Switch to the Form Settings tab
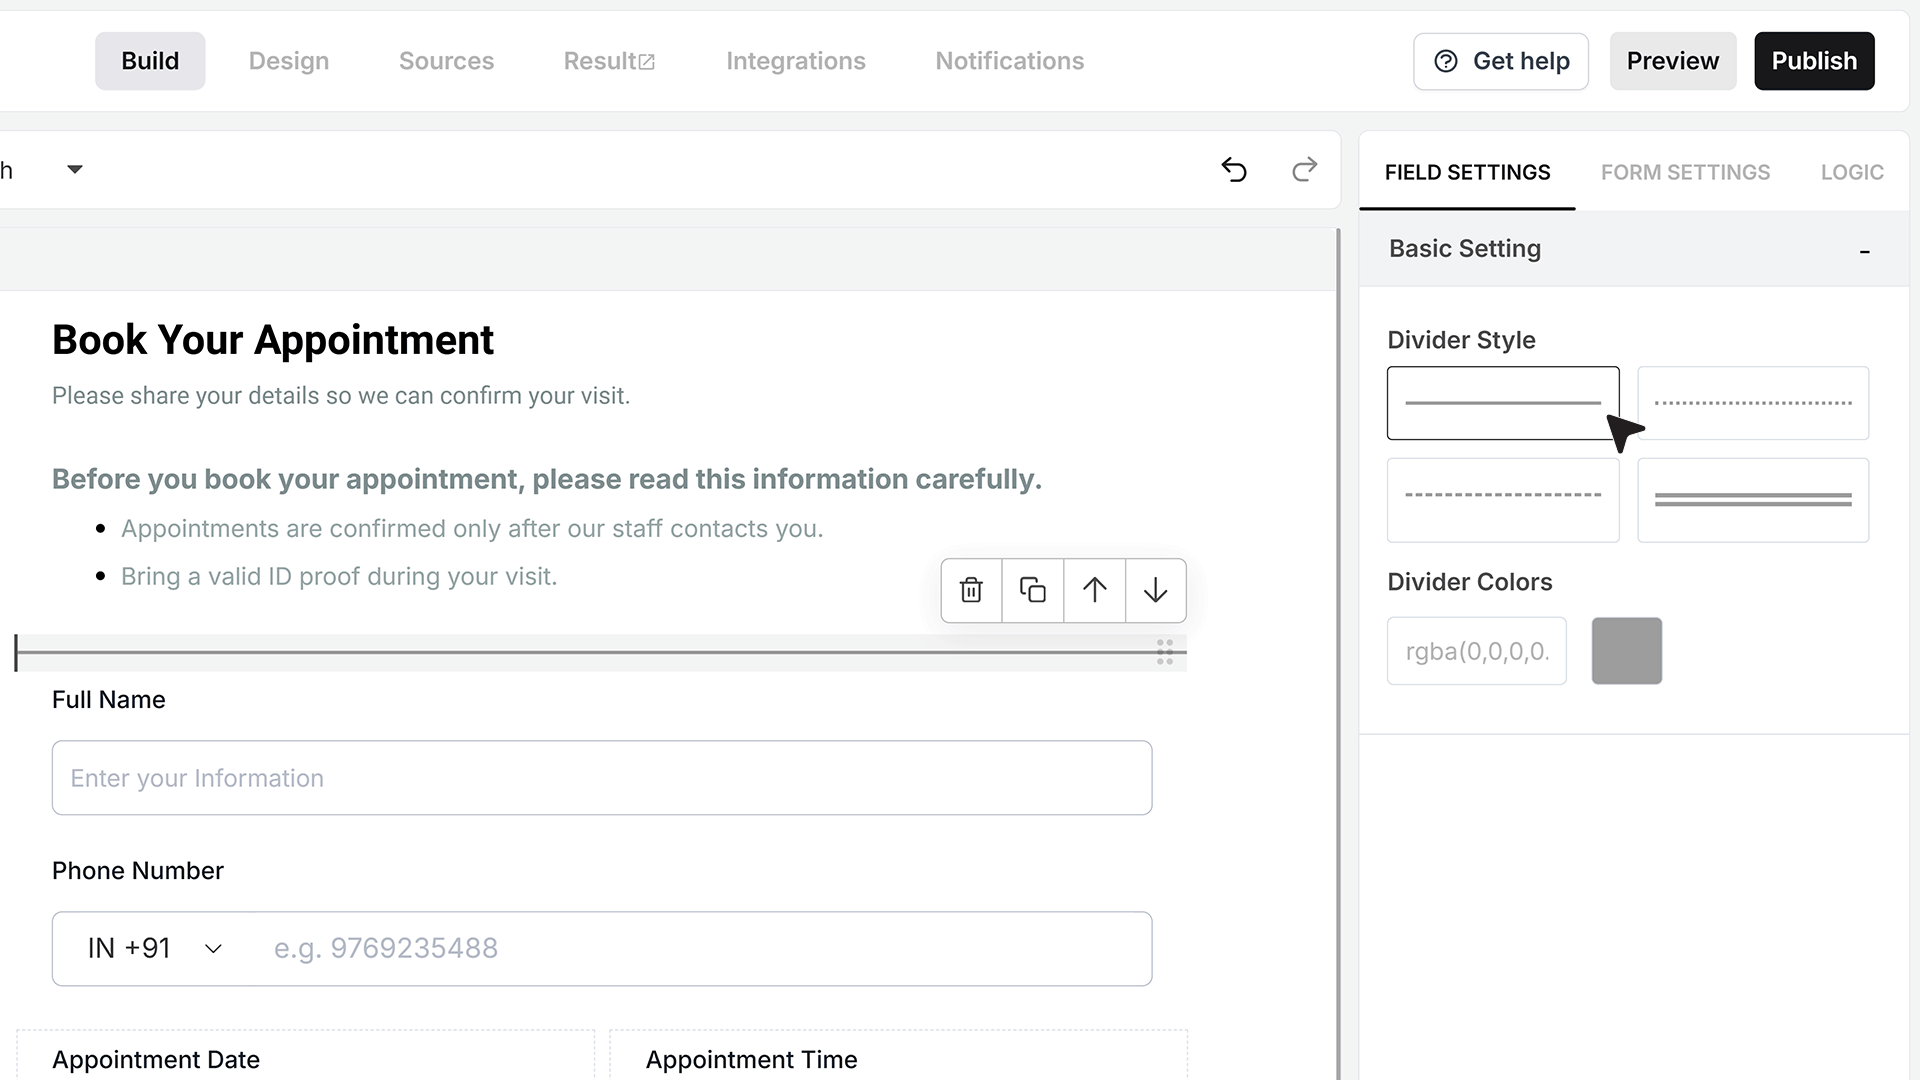 click(x=1685, y=172)
